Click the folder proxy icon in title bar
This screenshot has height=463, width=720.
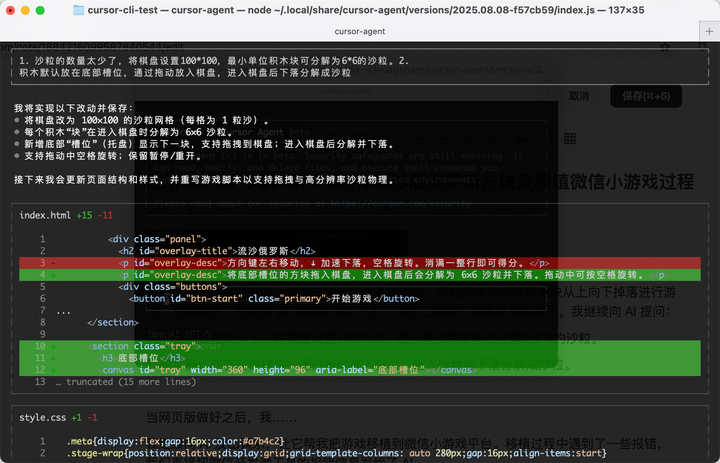click(x=79, y=10)
